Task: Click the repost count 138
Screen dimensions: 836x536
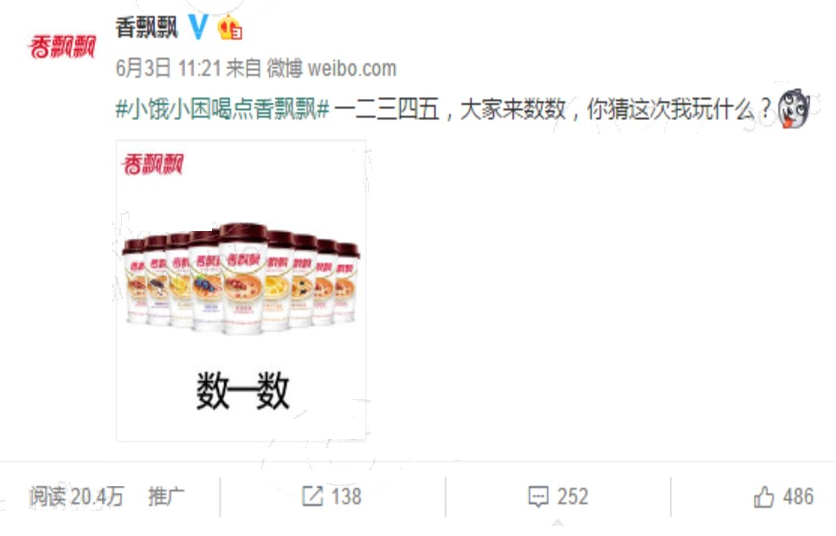Action: 346,497
